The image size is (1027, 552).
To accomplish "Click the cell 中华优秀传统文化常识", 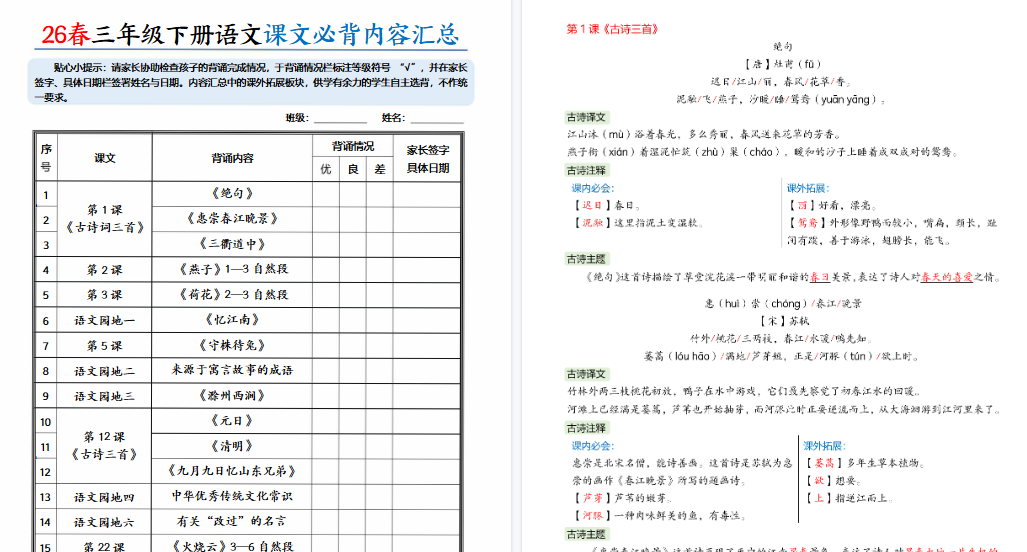I will click(232, 496).
